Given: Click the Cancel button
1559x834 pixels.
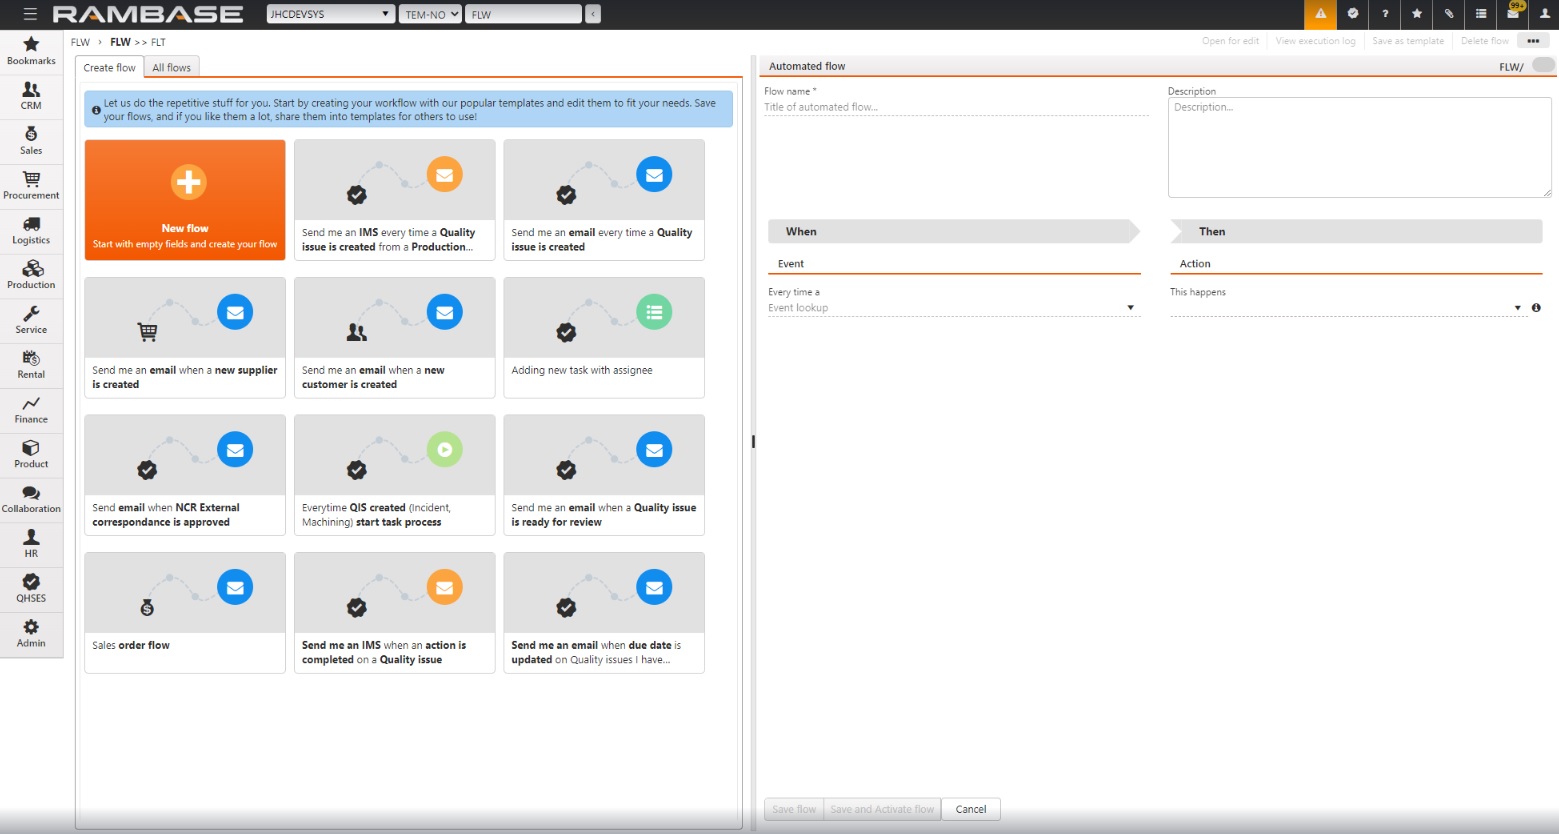Looking at the screenshot, I should pyautogui.click(x=970, y=809).
